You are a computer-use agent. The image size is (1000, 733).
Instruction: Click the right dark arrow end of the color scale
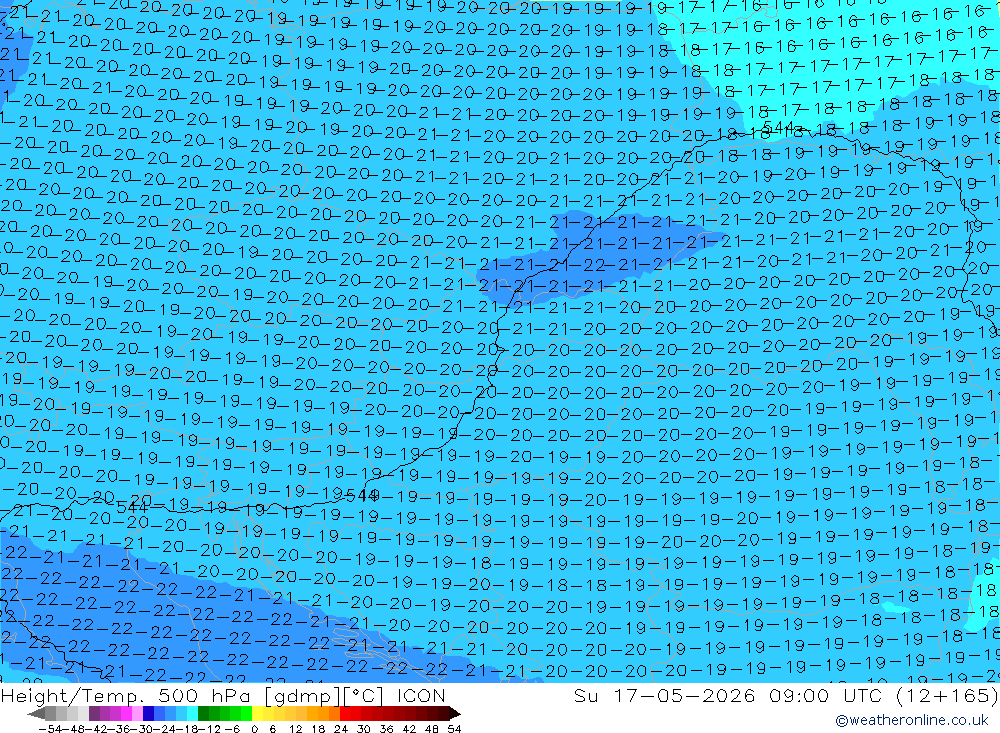pyautogui.click(x=455, y=713)
